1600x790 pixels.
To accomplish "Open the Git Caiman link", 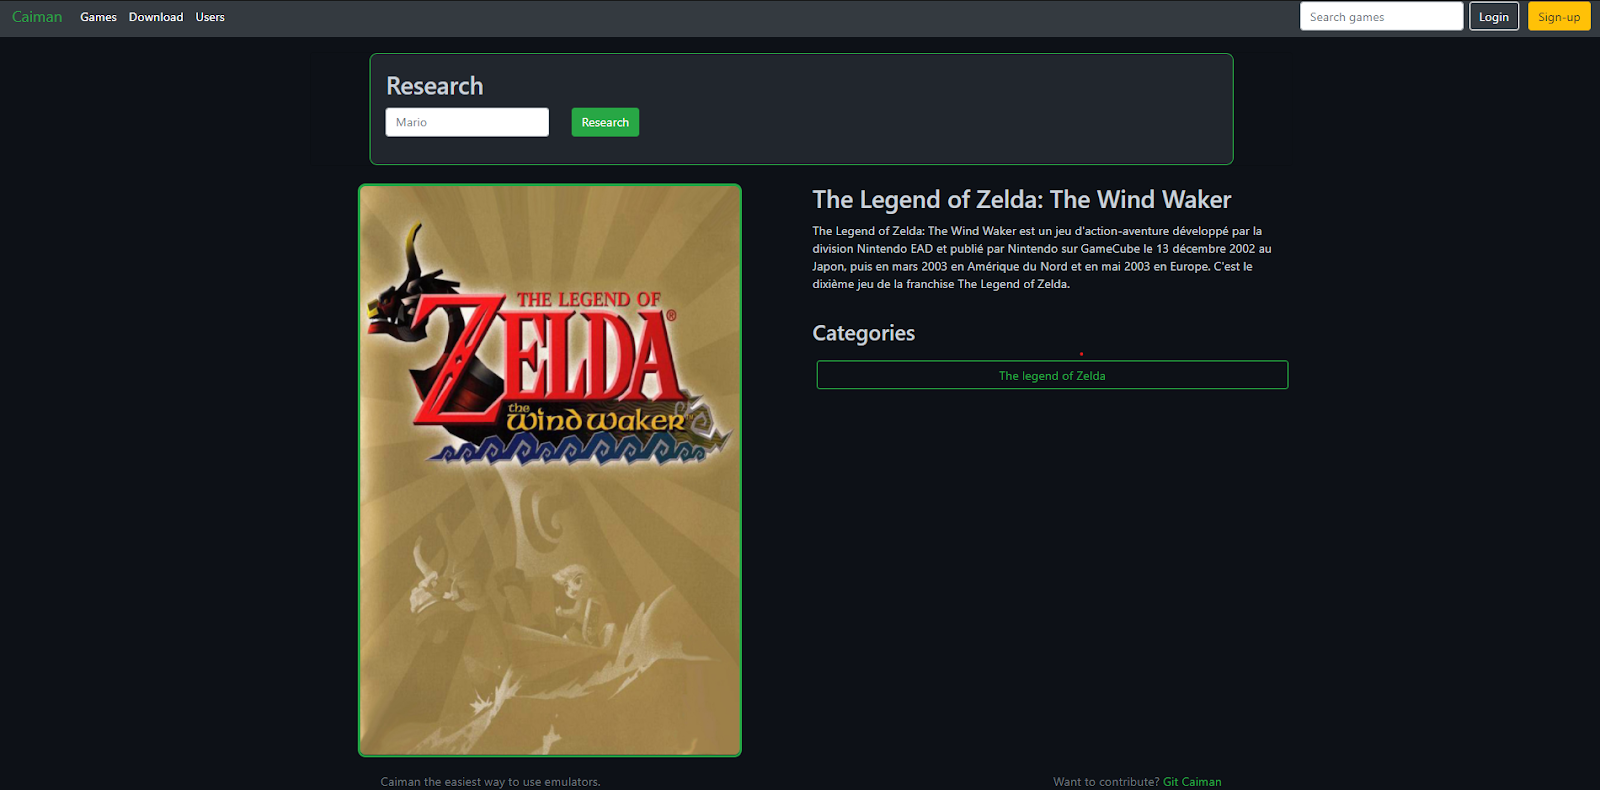I will point(1192,782).
